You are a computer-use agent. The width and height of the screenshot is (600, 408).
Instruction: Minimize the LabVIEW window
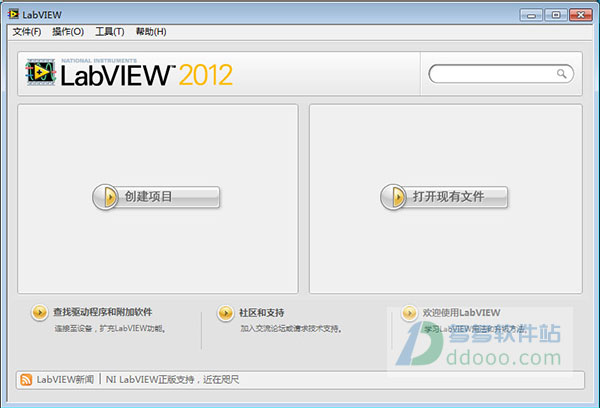531,15
